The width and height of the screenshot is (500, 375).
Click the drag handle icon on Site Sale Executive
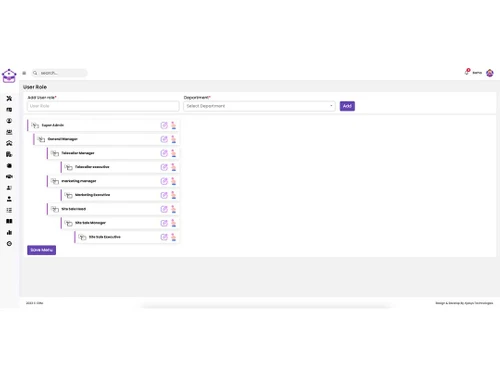pyautogui.click(x=82, y=237)
